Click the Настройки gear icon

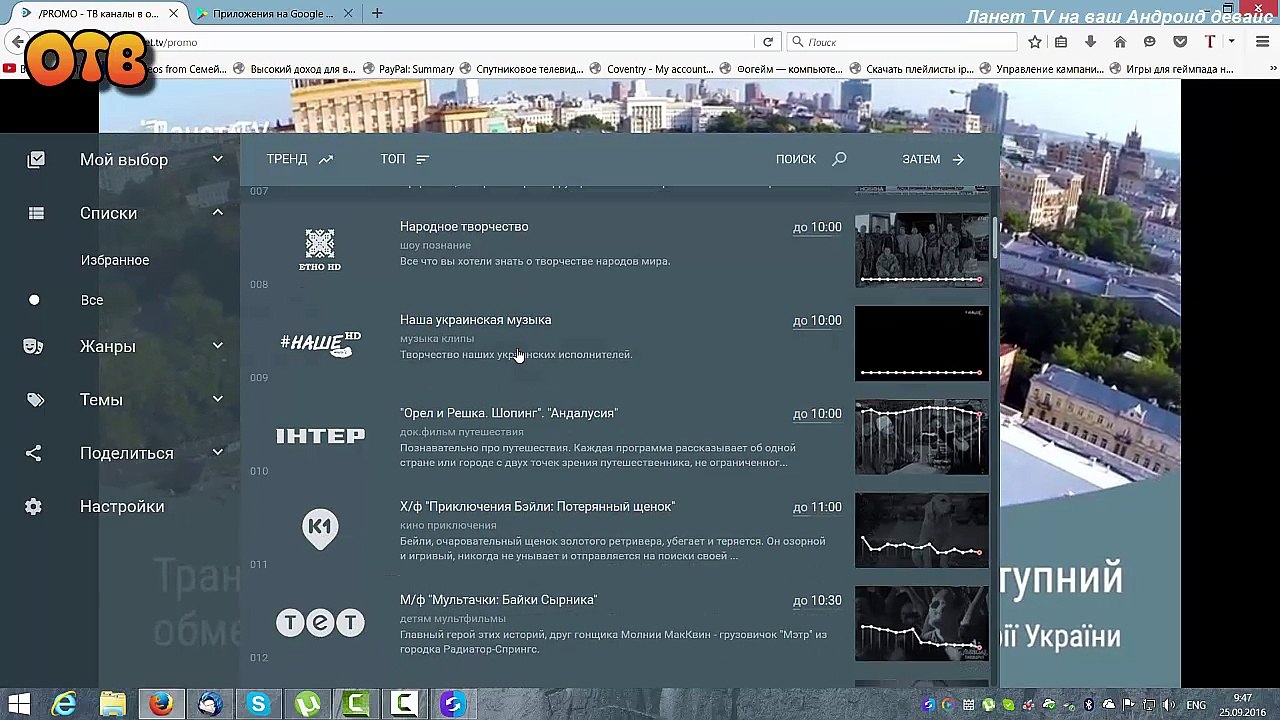click(x=34, y=507)
